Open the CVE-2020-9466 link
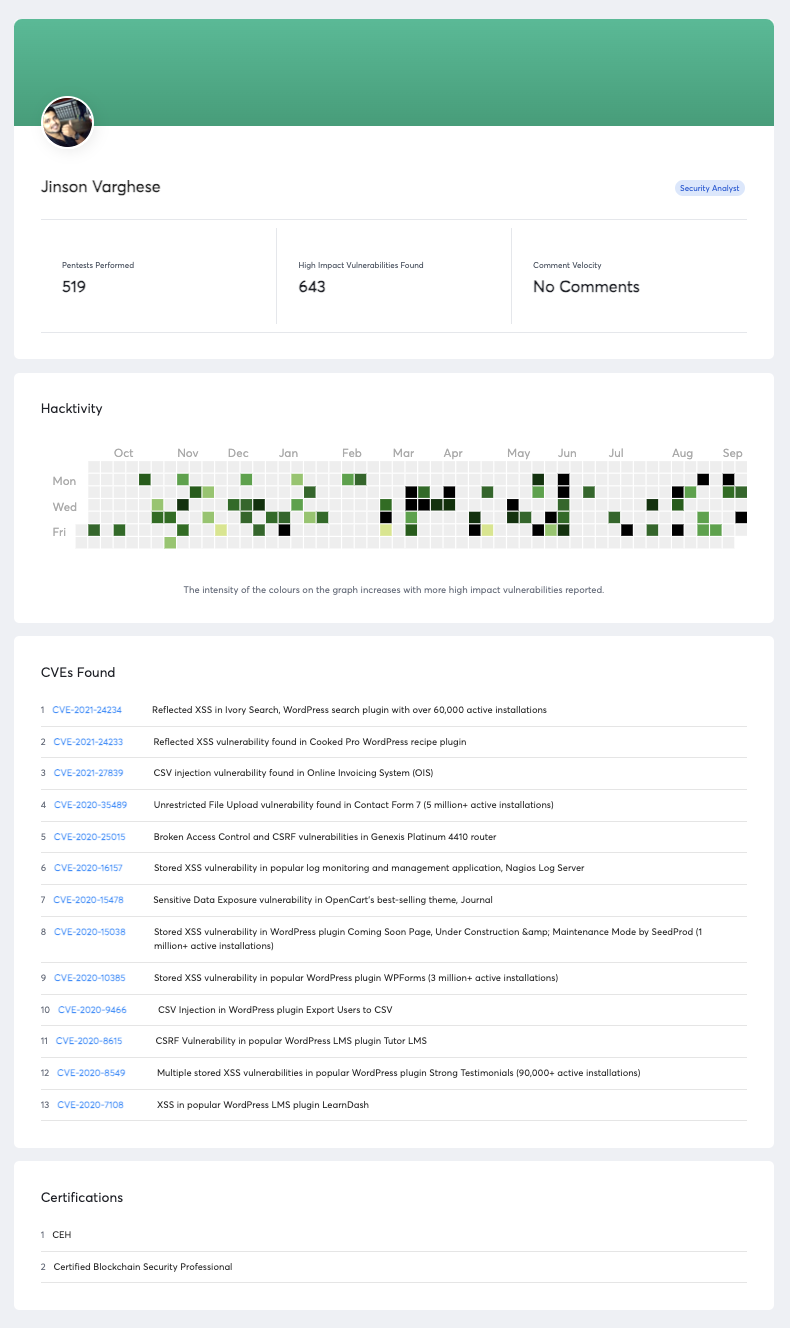The height and width of the screenshot is (1328, 790). click(x=92, y=1010)
